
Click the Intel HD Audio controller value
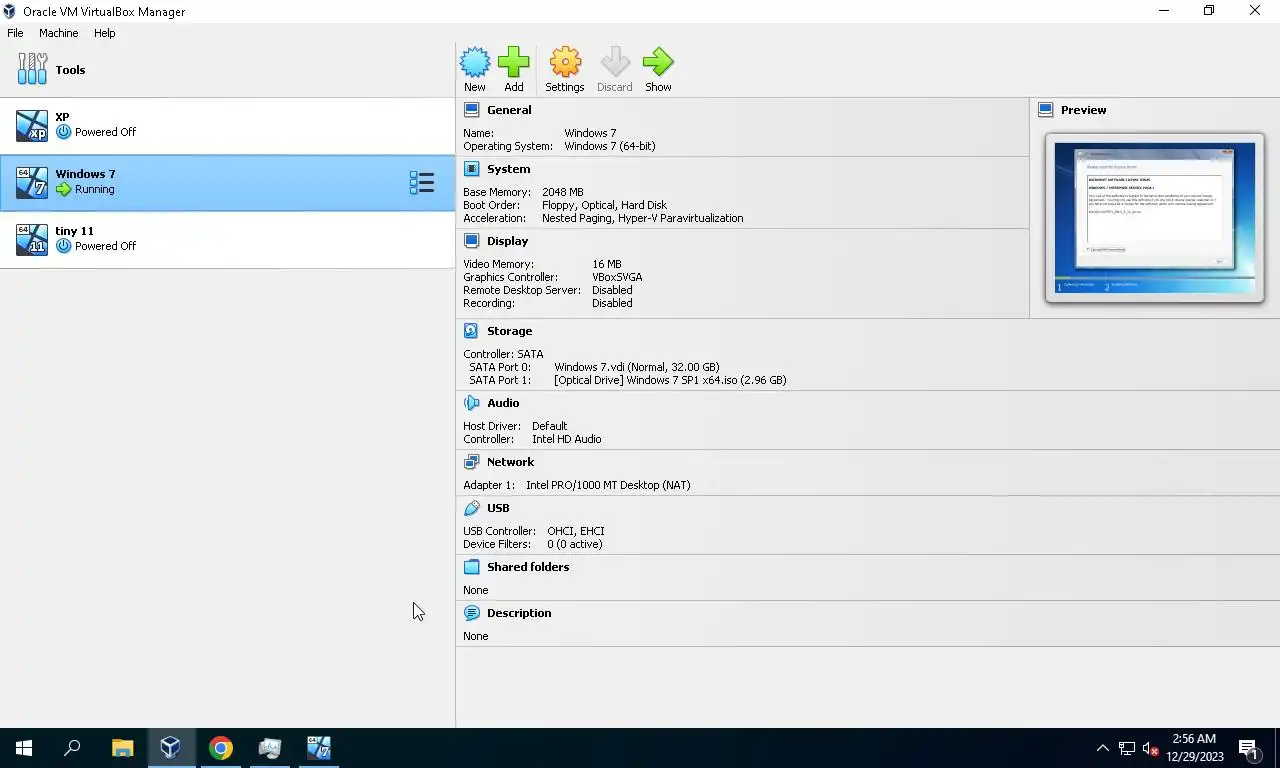(567, 439)
